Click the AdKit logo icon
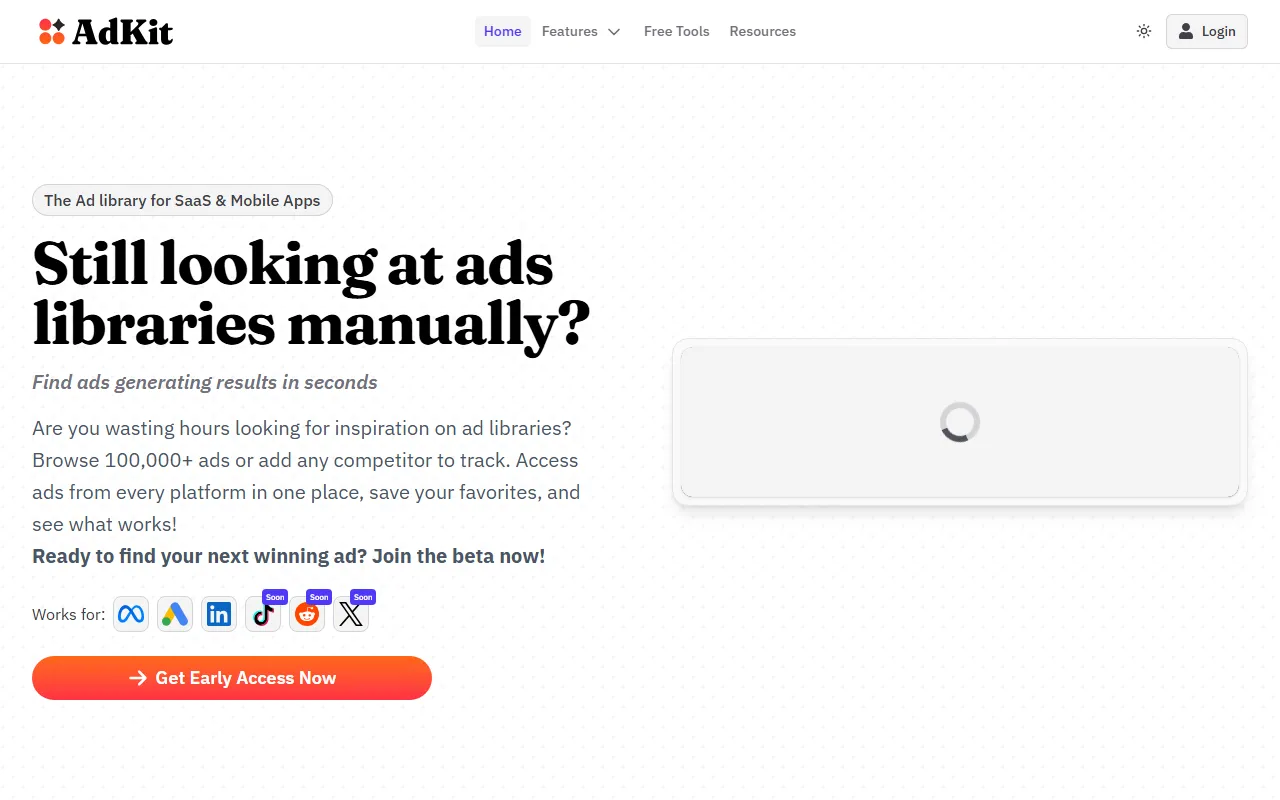Viewport: 1280px width, 800px height. 52,32
